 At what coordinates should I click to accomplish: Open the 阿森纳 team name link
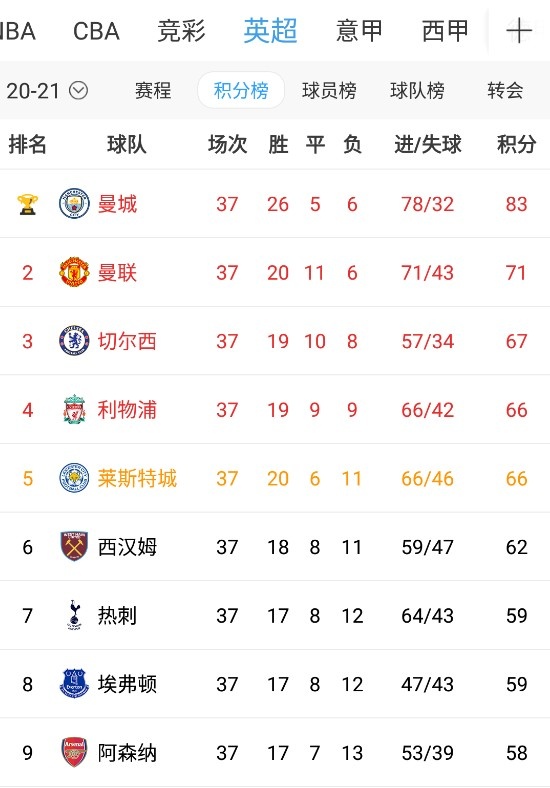[127, 753]
